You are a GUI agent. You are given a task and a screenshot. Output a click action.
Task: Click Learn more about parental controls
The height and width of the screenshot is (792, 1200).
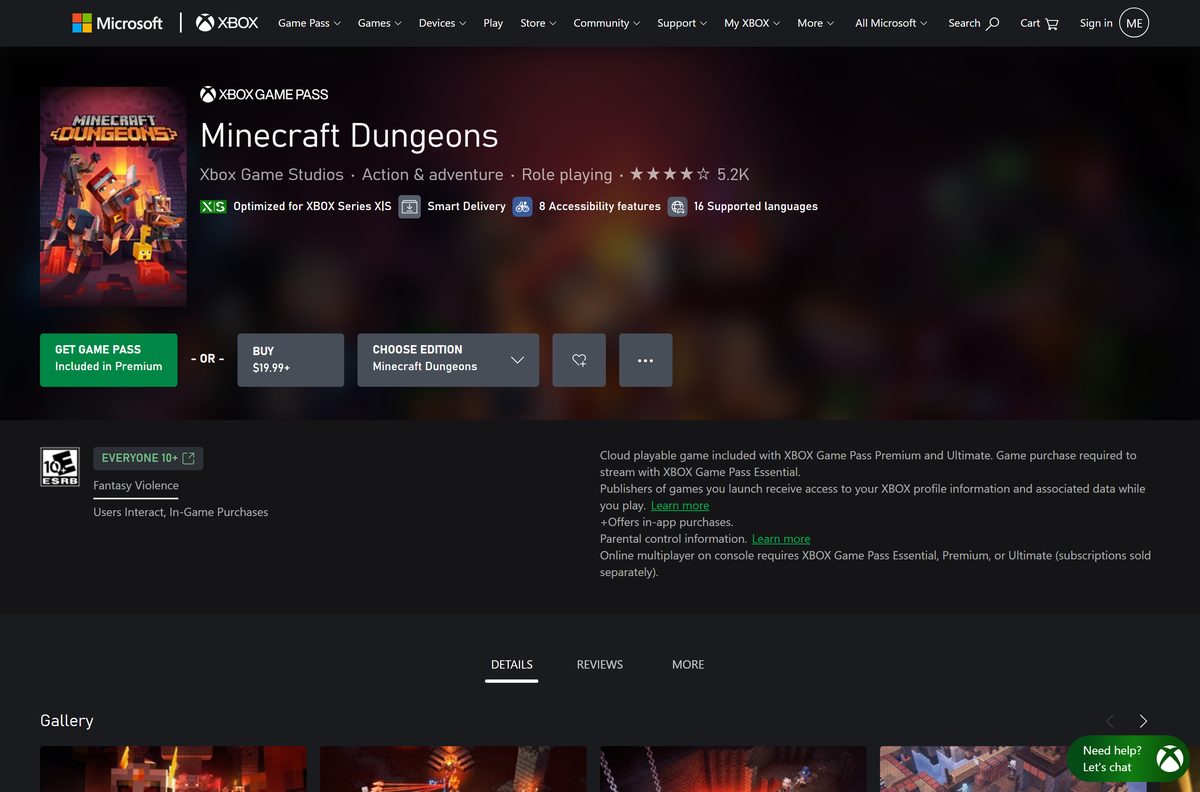(x=781, y=539)
